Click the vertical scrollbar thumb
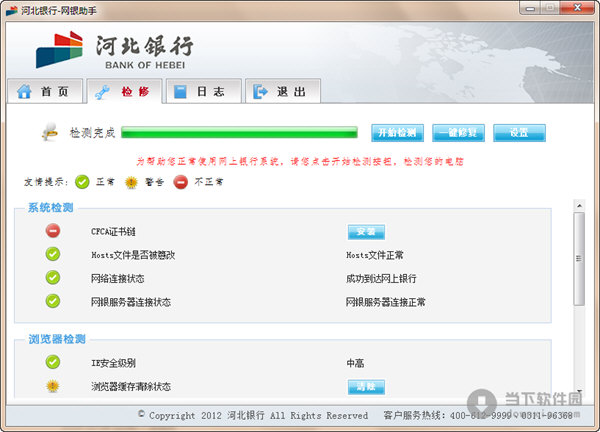 click(x=579, y=259)
